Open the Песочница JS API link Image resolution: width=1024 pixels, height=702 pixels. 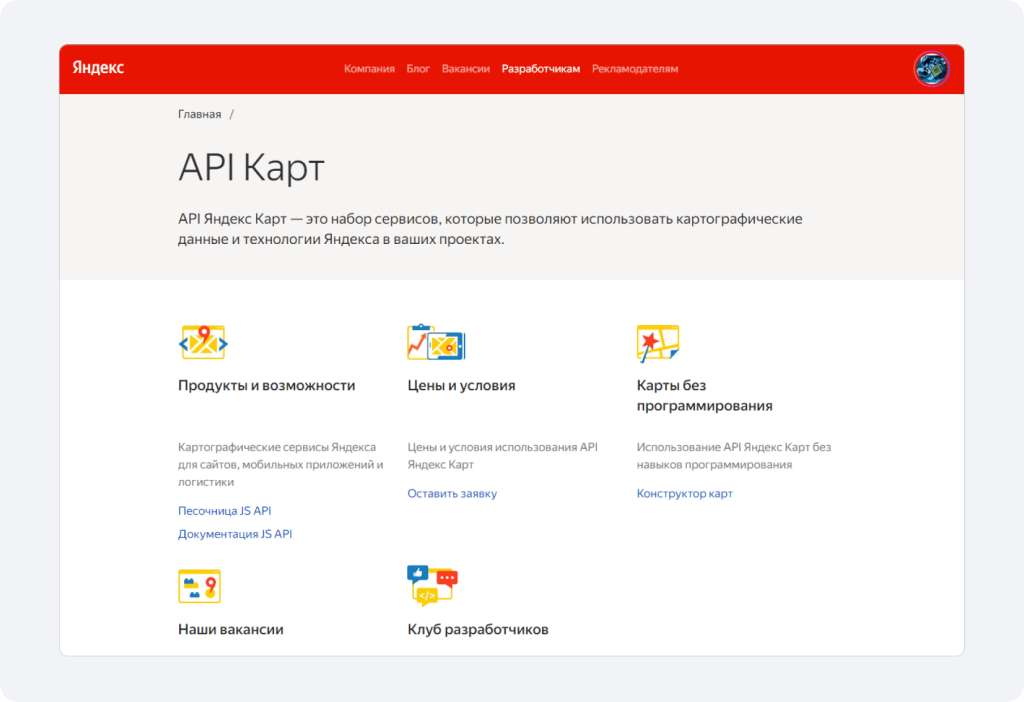pos(225,511)
